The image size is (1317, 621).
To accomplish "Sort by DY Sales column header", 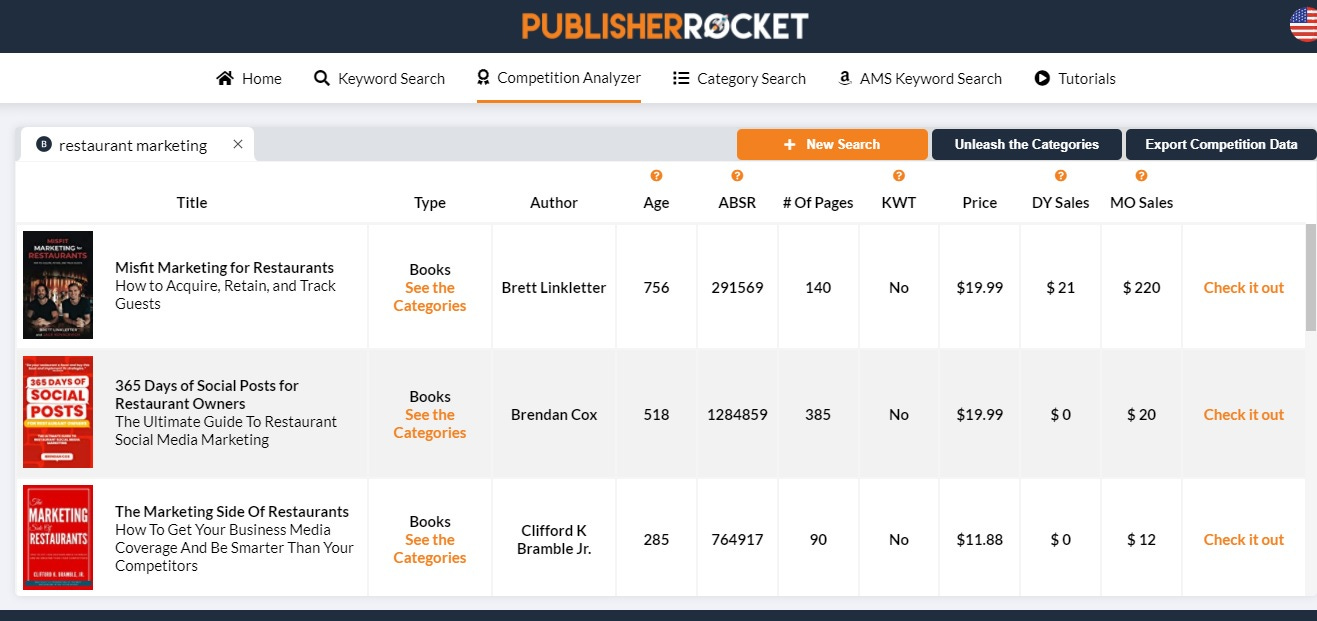I will [1061, 202].
